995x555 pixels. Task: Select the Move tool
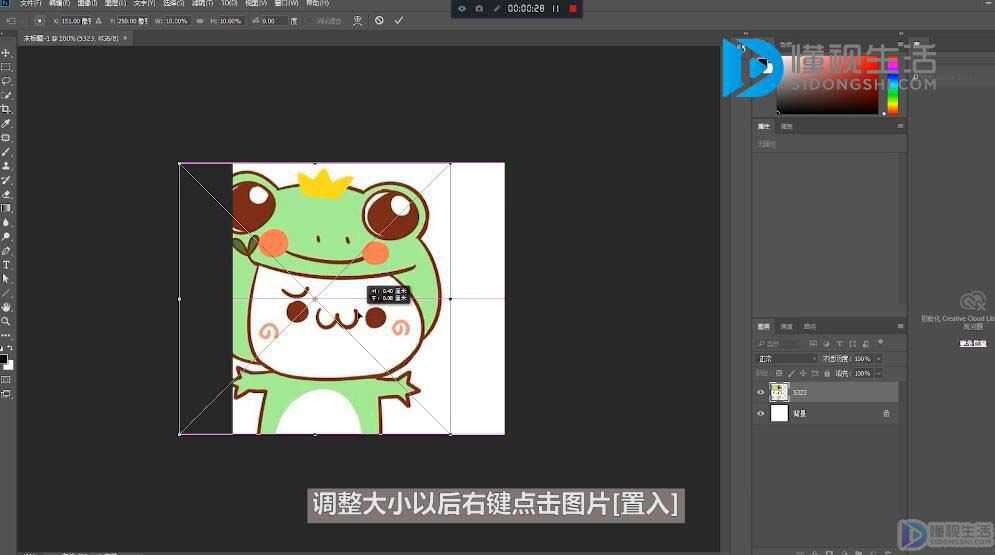tap(6, 53)
